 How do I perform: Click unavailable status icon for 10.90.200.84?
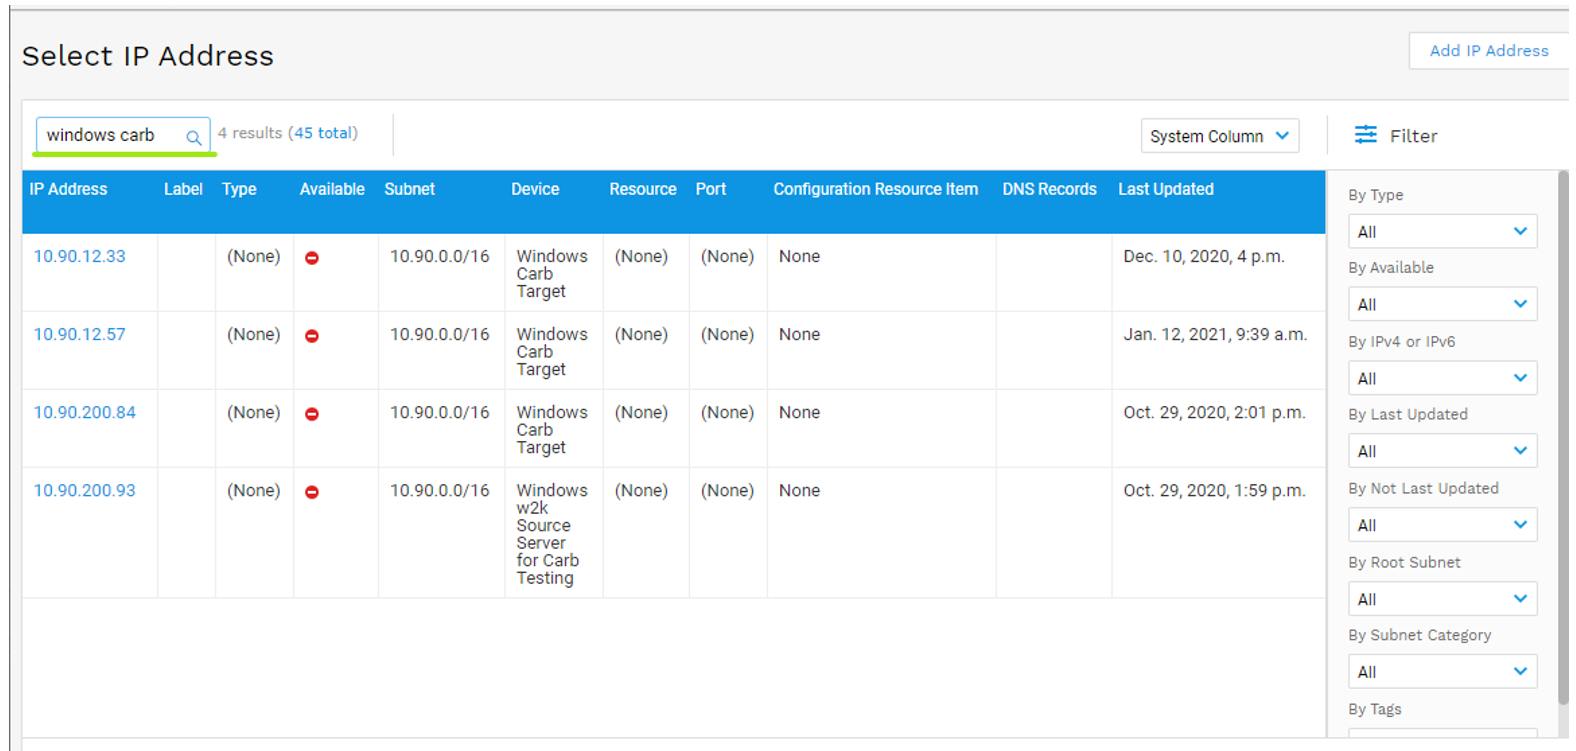tap(312, 414)
